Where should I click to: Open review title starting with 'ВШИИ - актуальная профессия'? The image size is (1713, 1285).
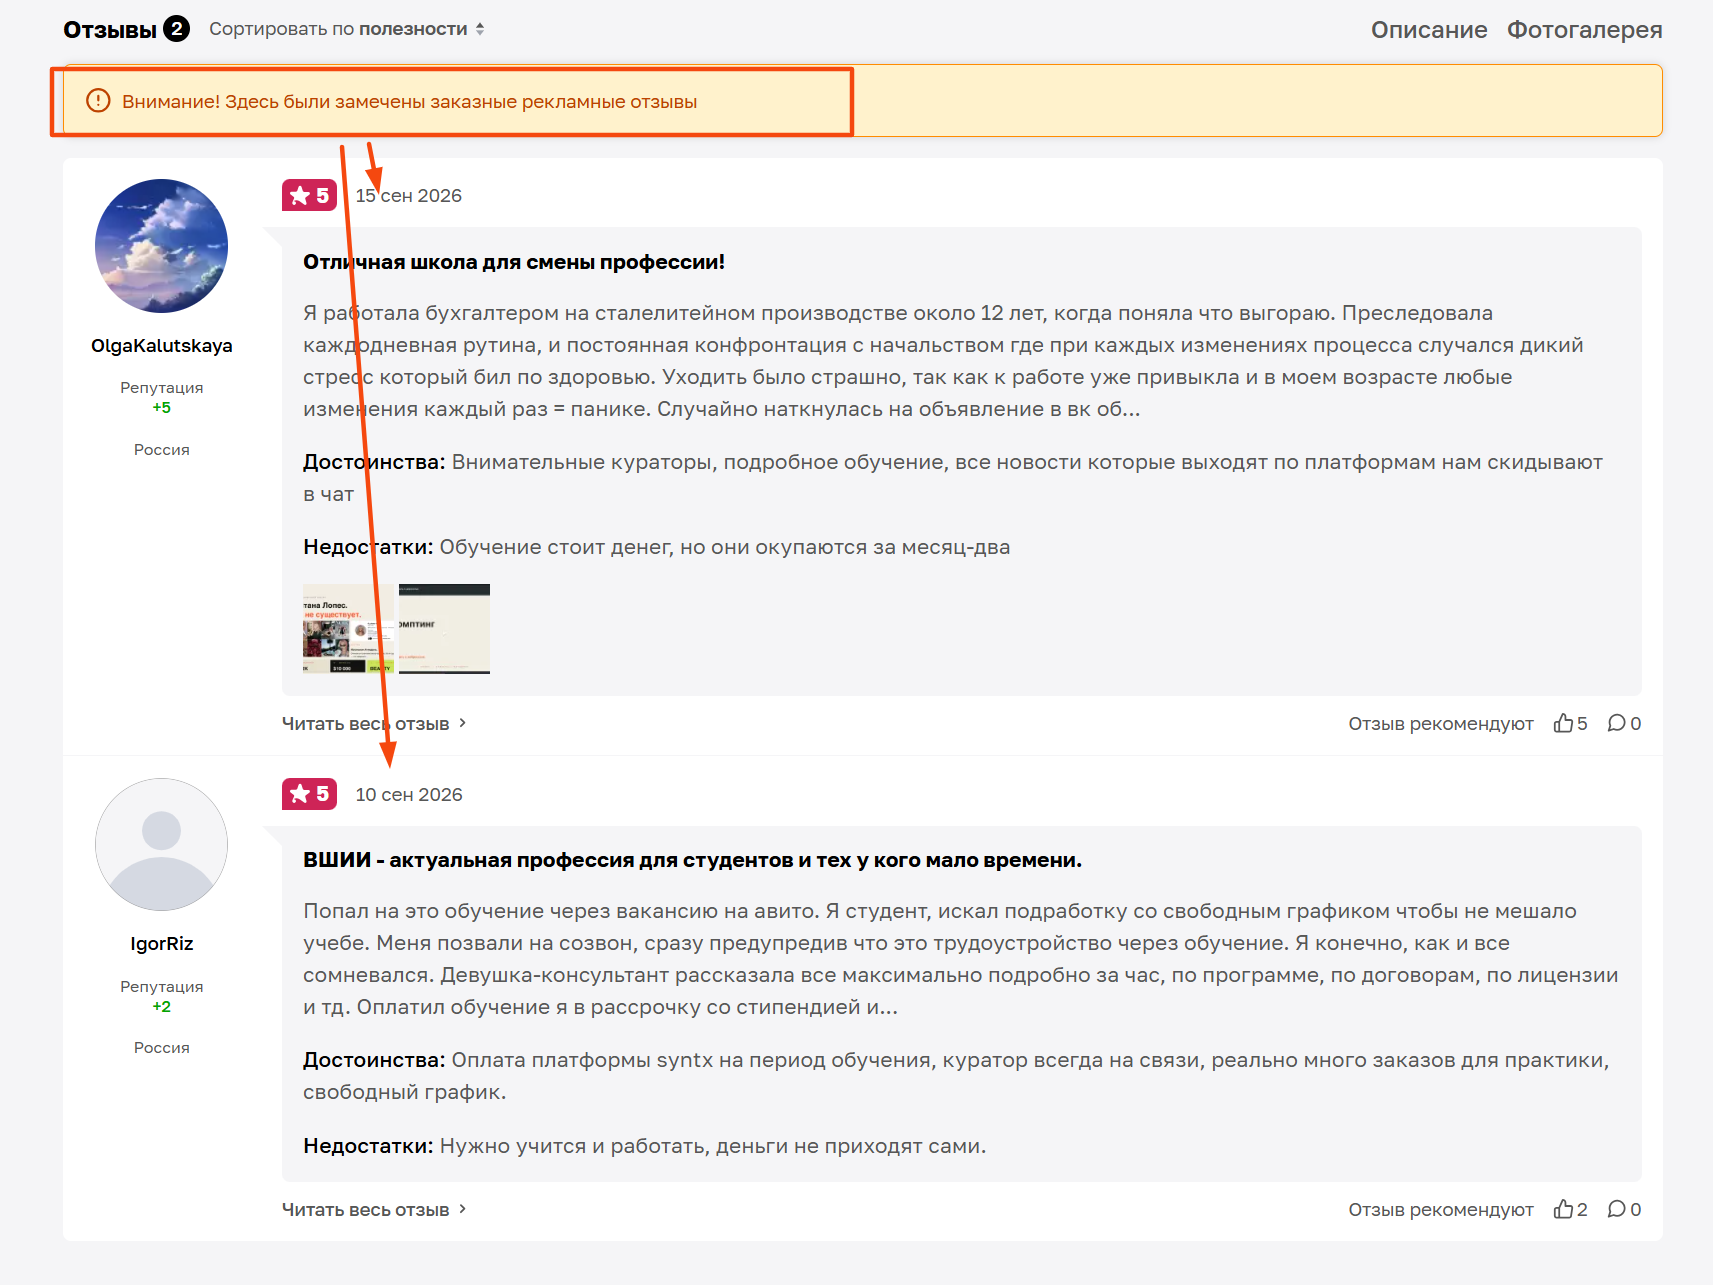coord(692,860)
